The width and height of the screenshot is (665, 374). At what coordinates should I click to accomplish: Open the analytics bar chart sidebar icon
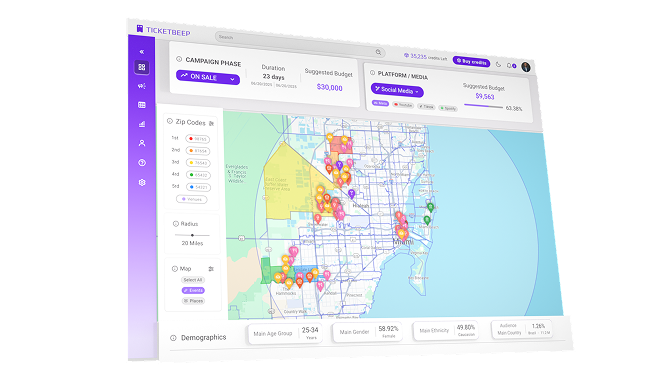click(142, 124)
